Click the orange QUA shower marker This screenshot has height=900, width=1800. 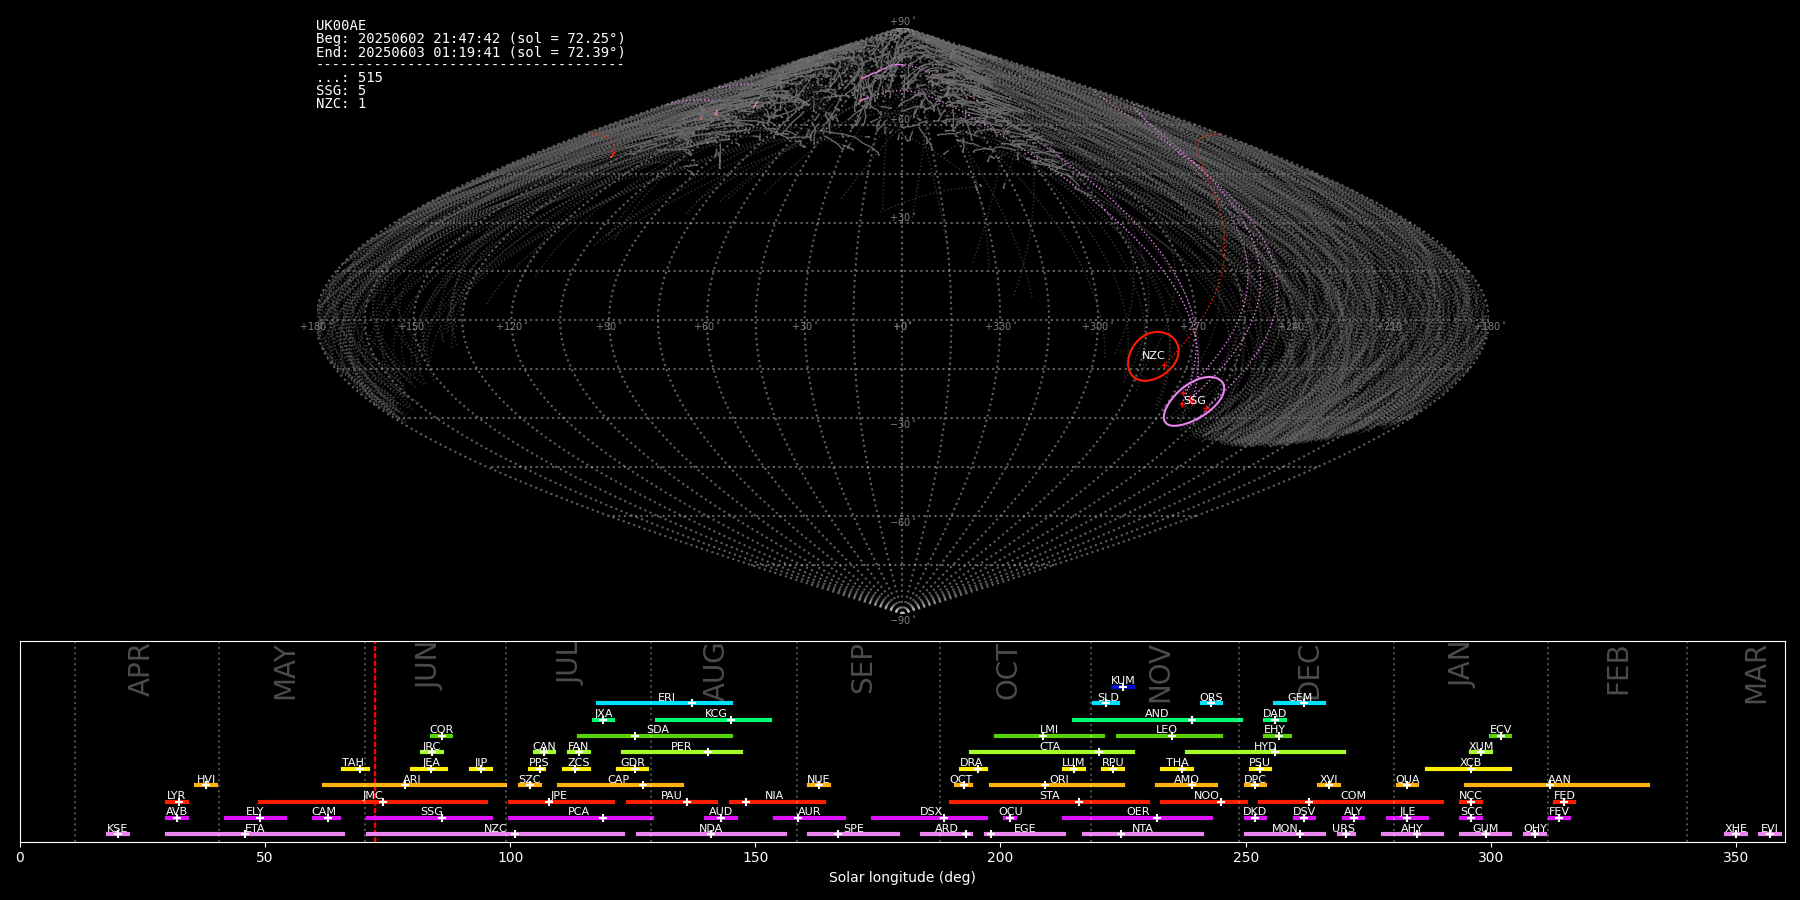click(x=1407, y=785)
